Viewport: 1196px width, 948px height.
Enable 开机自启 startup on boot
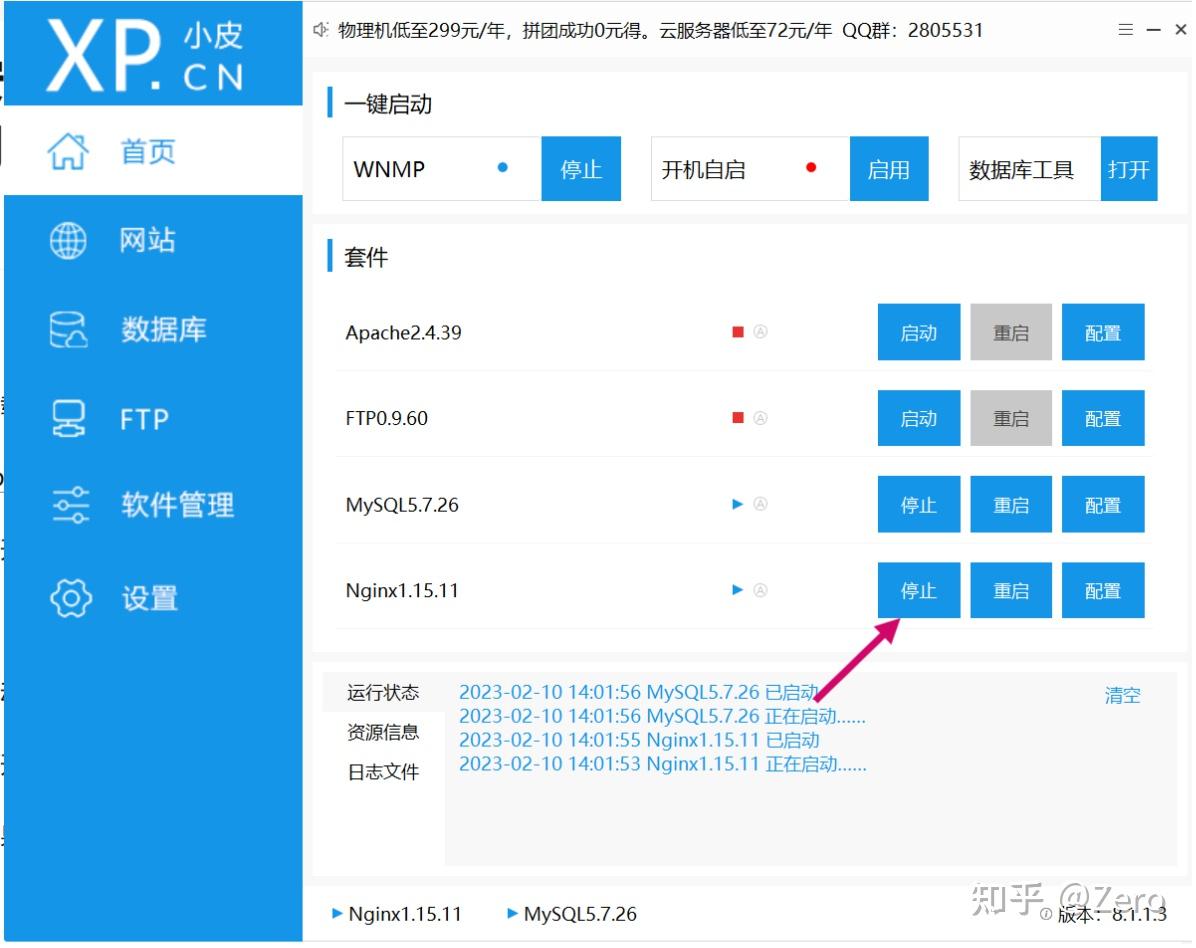889,168
